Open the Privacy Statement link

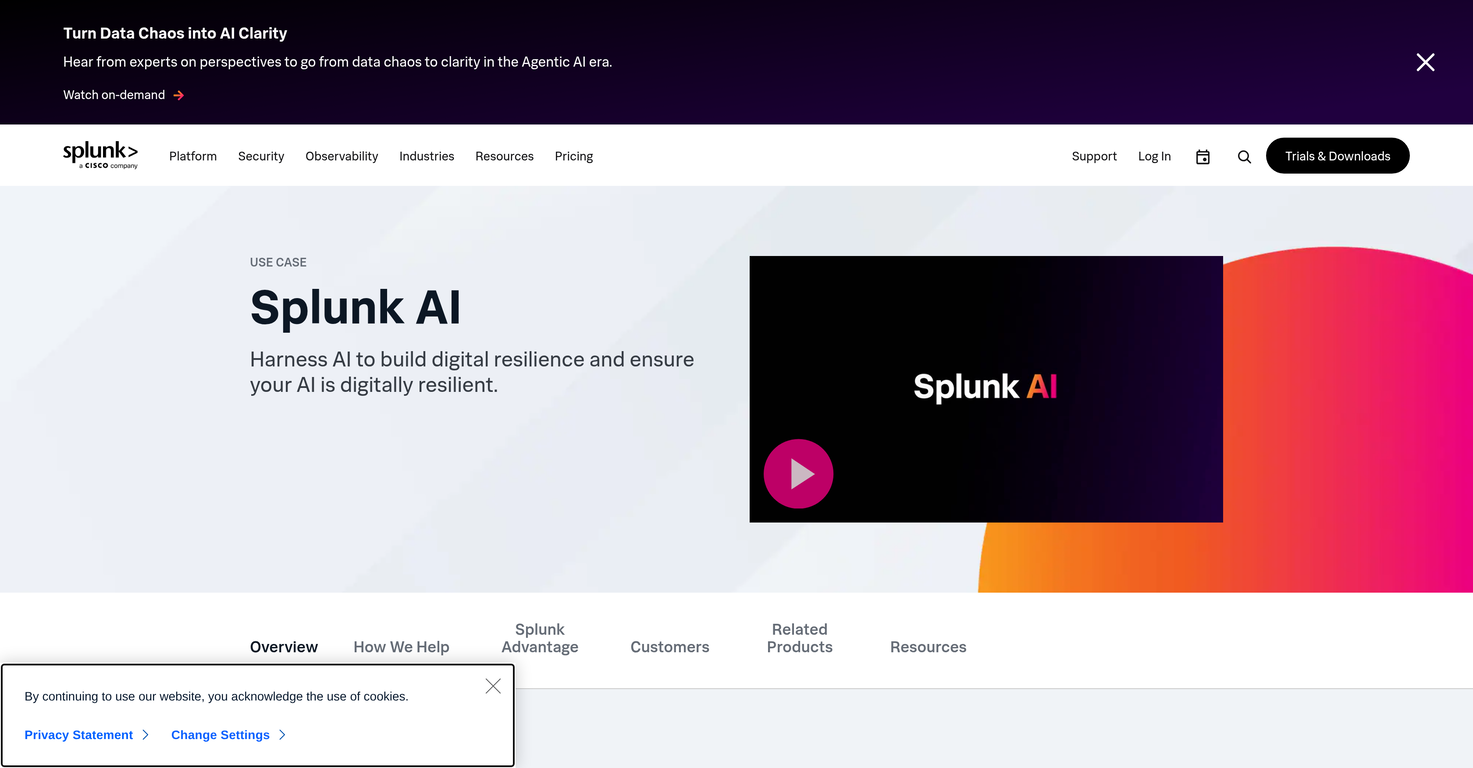click(79, 734)
